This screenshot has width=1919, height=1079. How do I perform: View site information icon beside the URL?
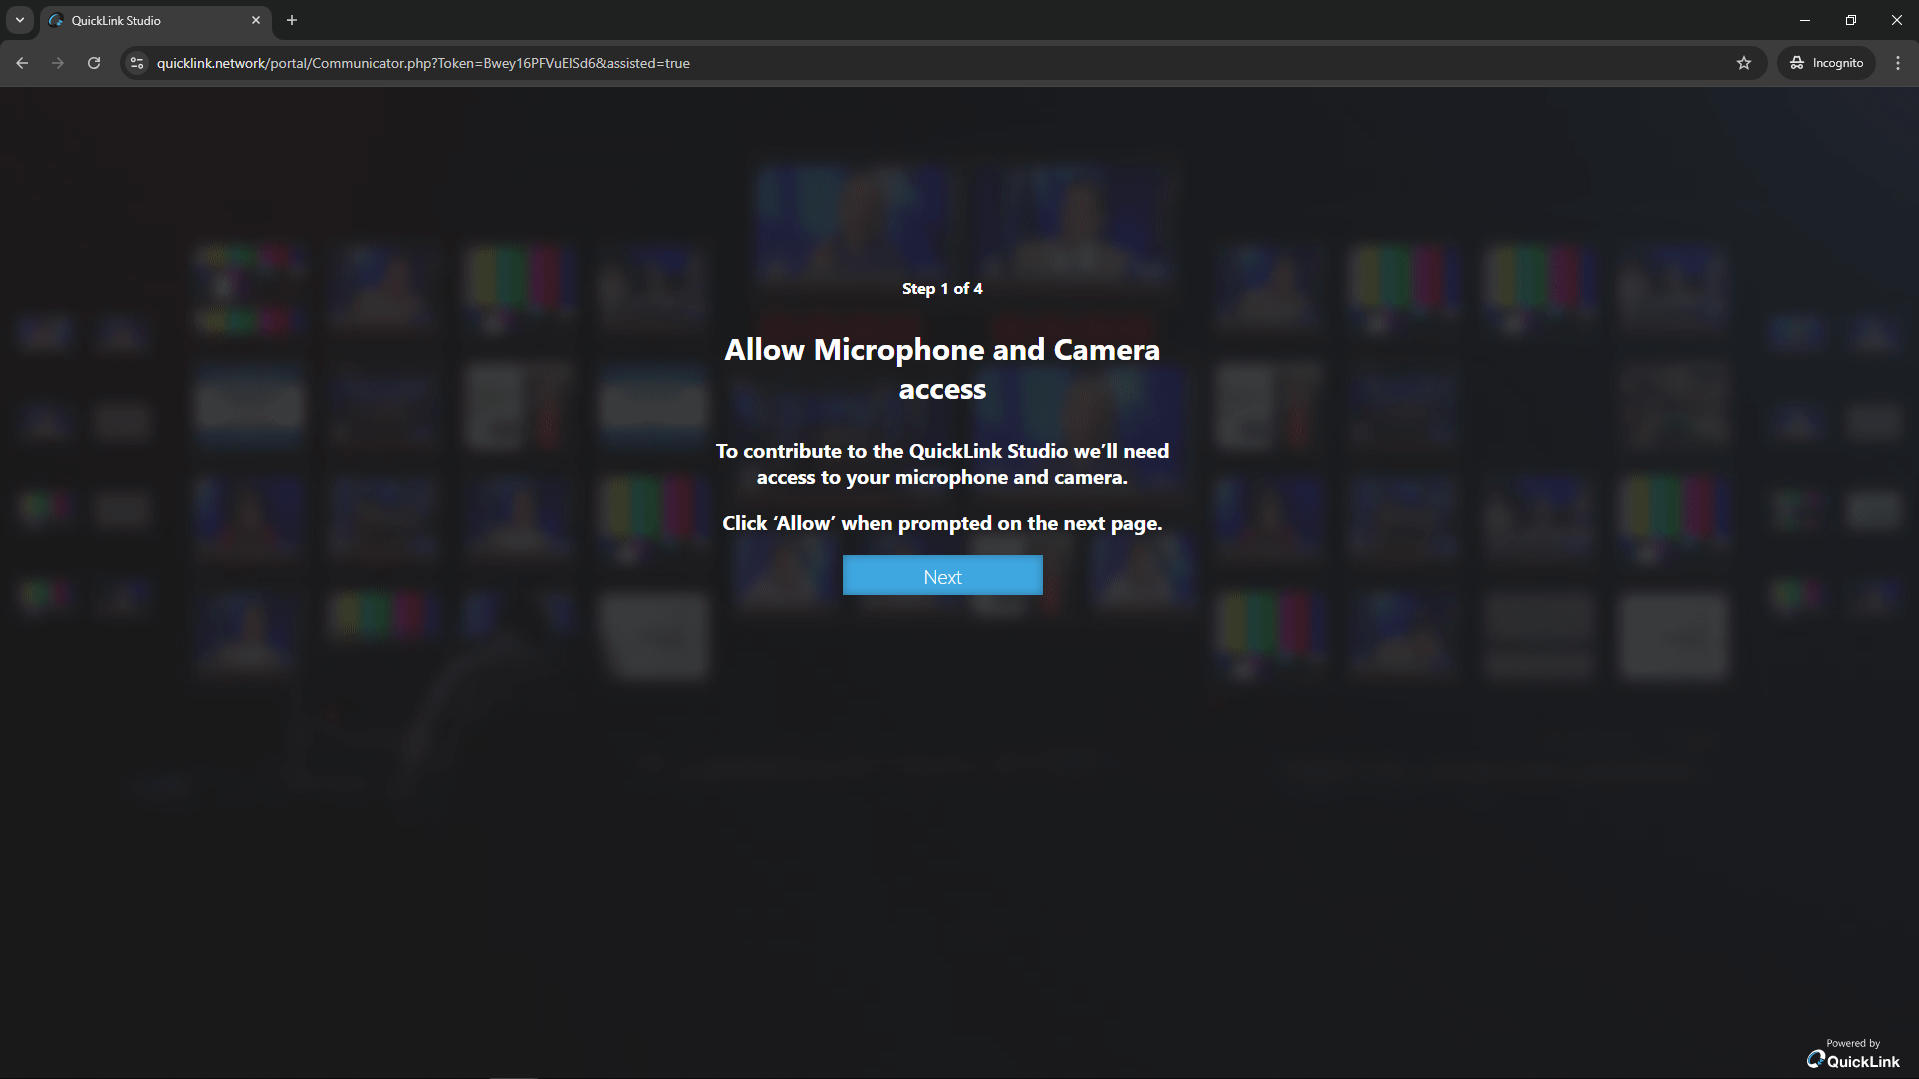[137, 63]
